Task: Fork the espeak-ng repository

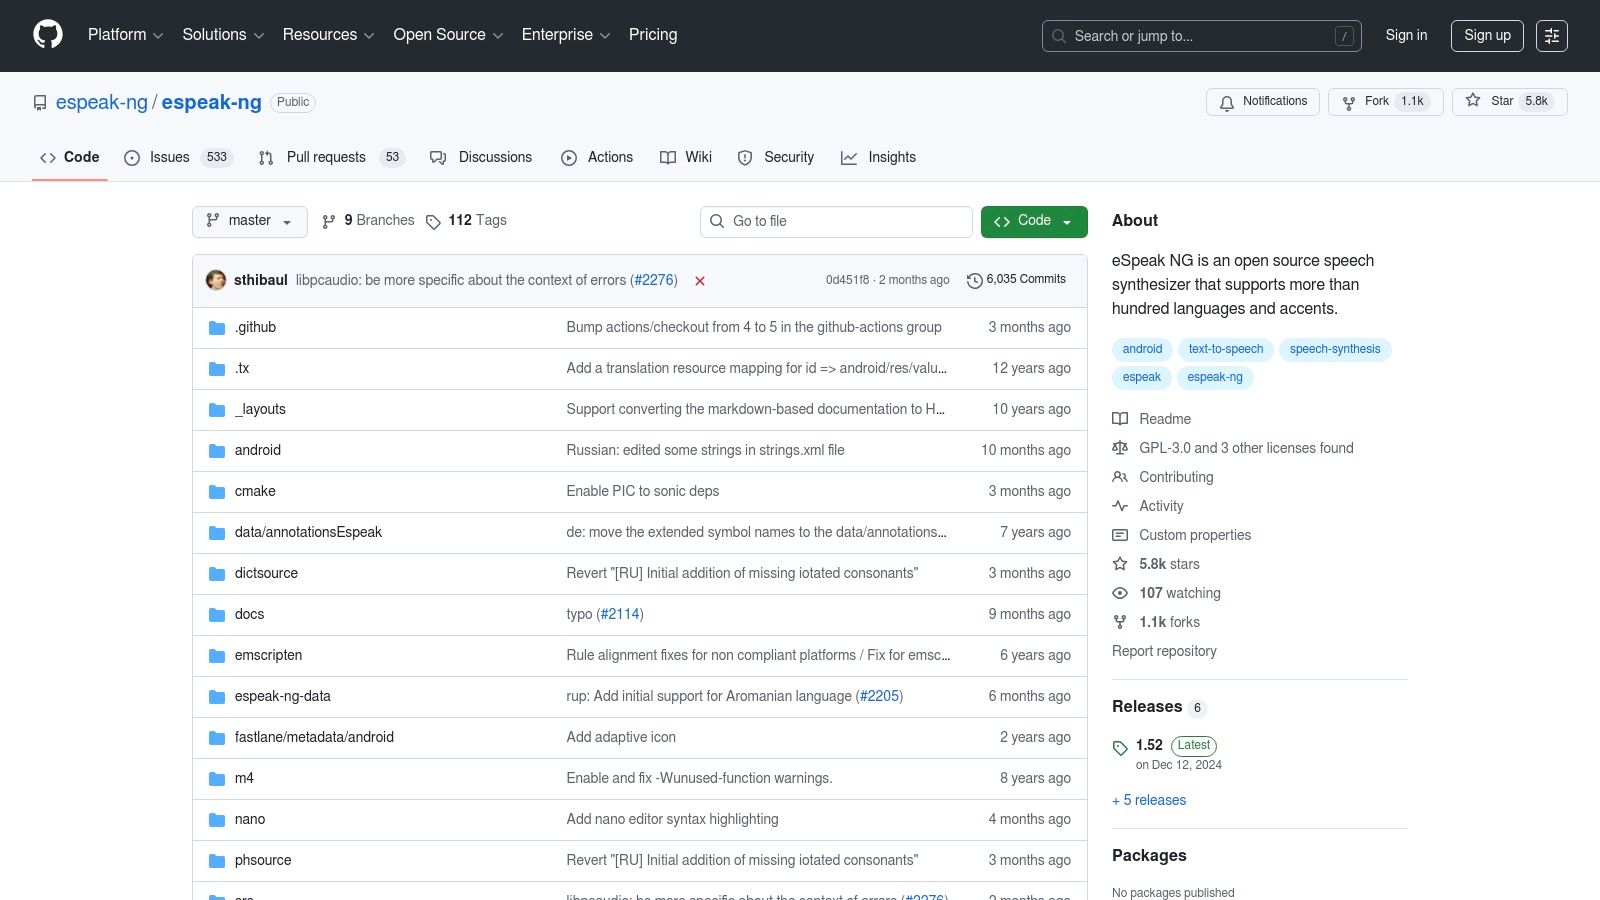Action: click(x=1367, y=102)
